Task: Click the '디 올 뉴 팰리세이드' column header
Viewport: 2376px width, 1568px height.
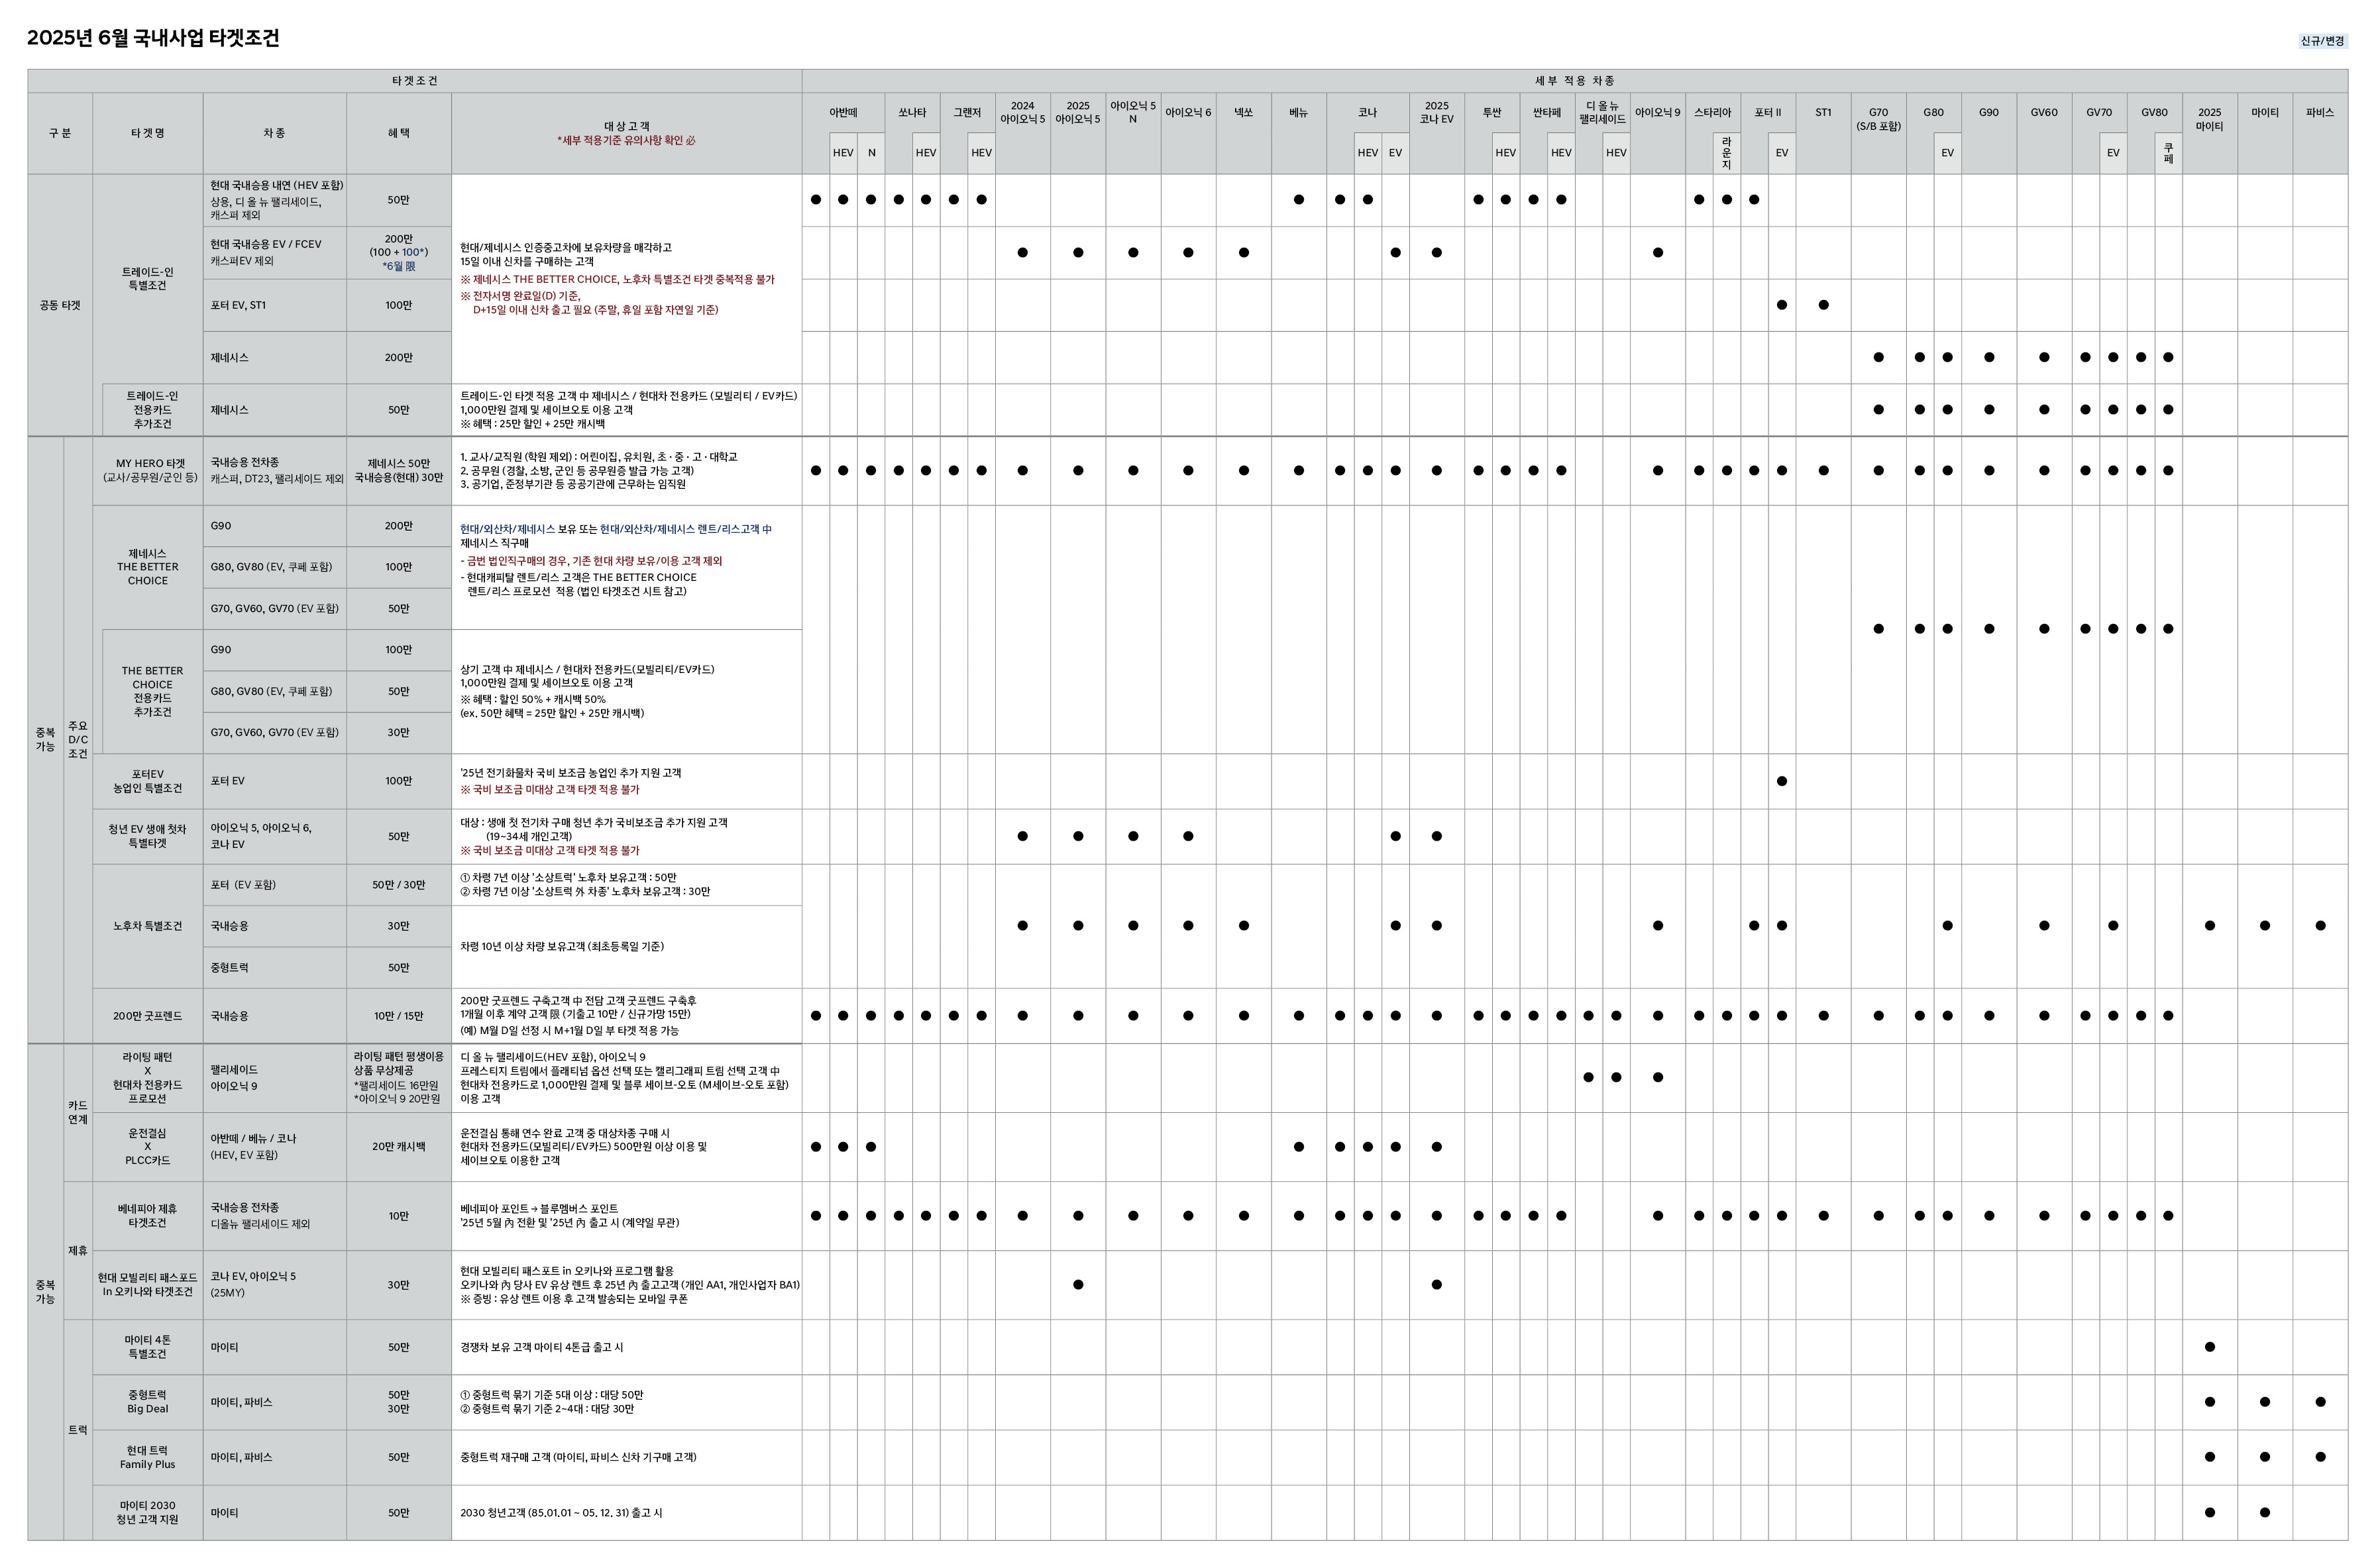Action: [1602, 113]
